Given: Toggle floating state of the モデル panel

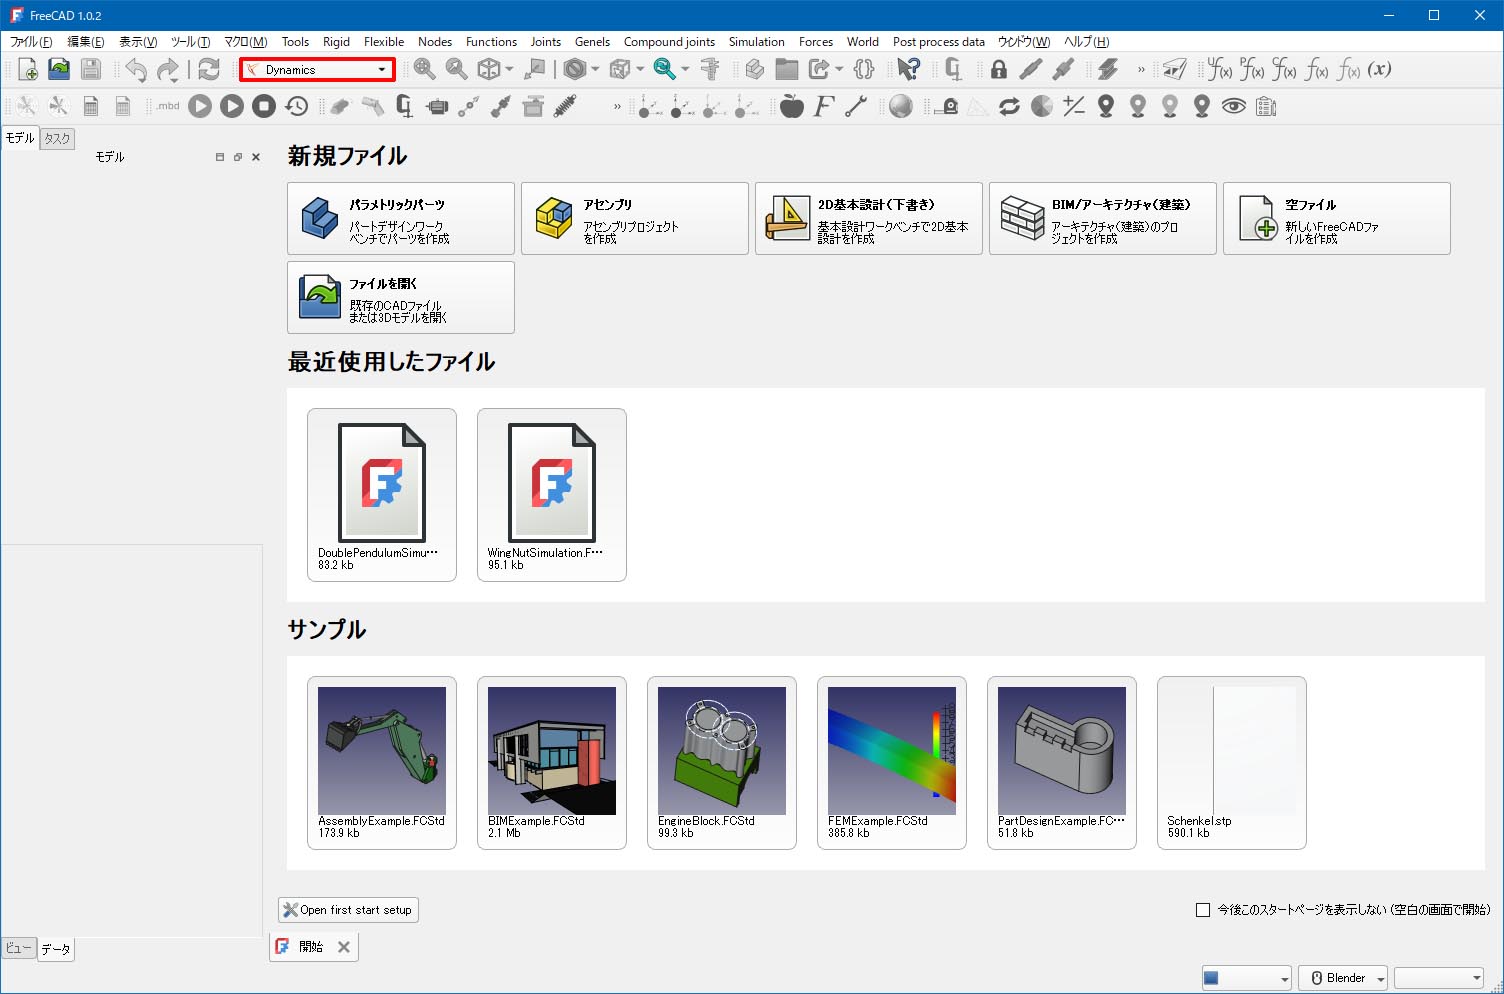Looking at the screenshot, I should pos(238,157).
